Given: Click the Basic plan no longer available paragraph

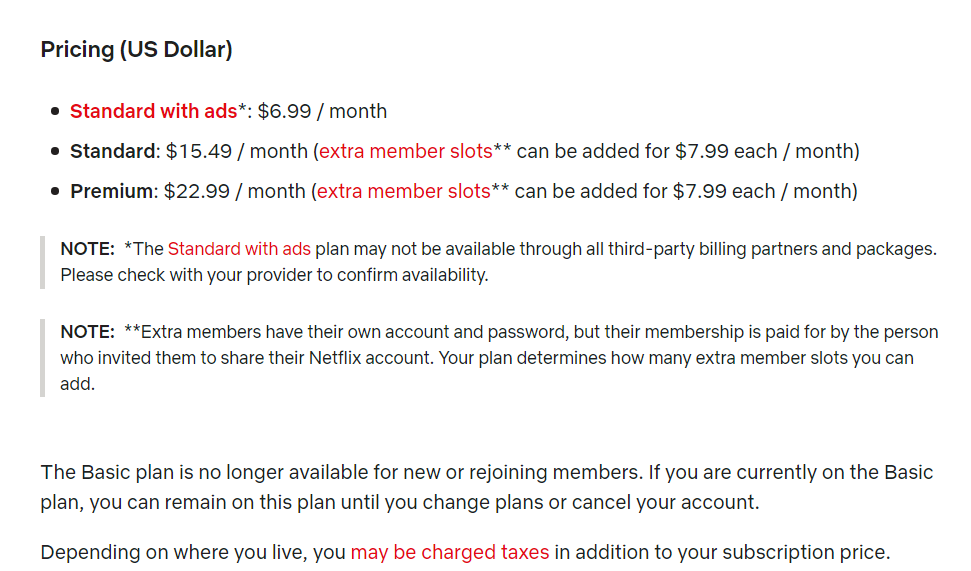Looking at the screenshot, I should click(486, 487).
